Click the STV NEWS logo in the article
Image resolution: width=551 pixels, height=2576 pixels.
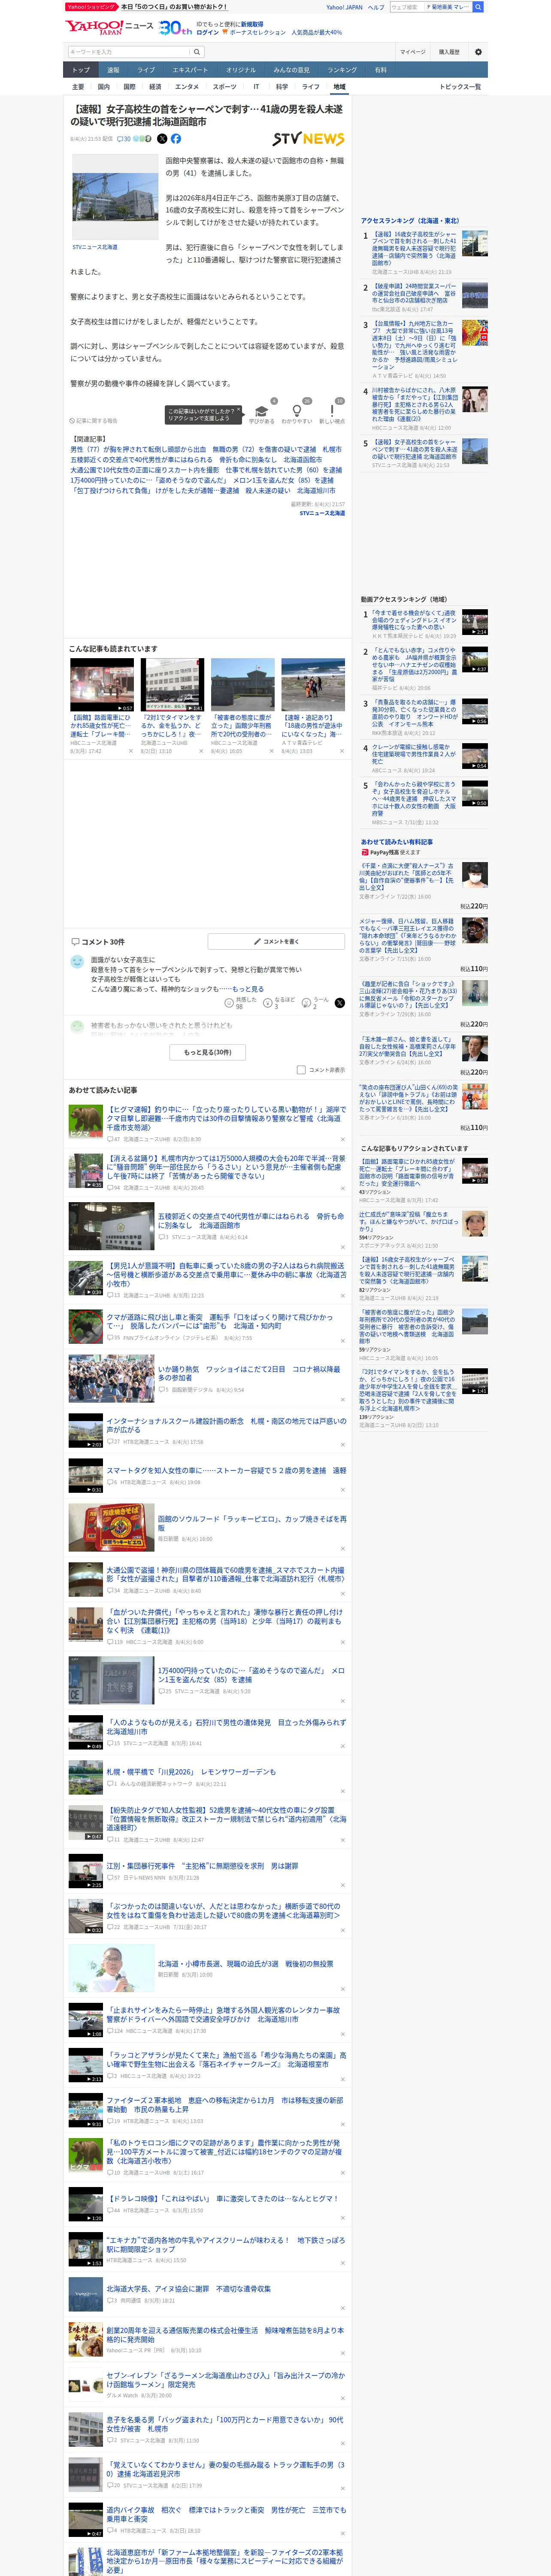coord(308,139)
